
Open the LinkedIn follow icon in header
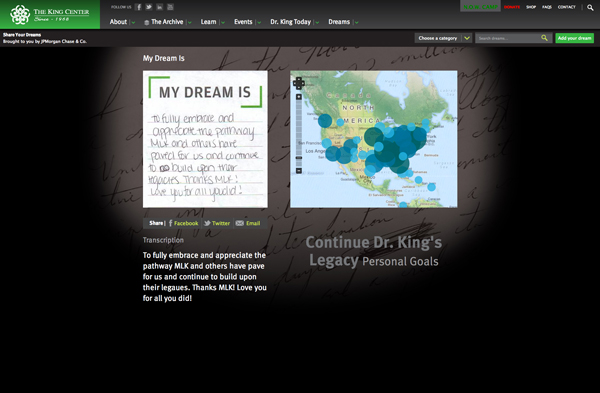[160, 7]
